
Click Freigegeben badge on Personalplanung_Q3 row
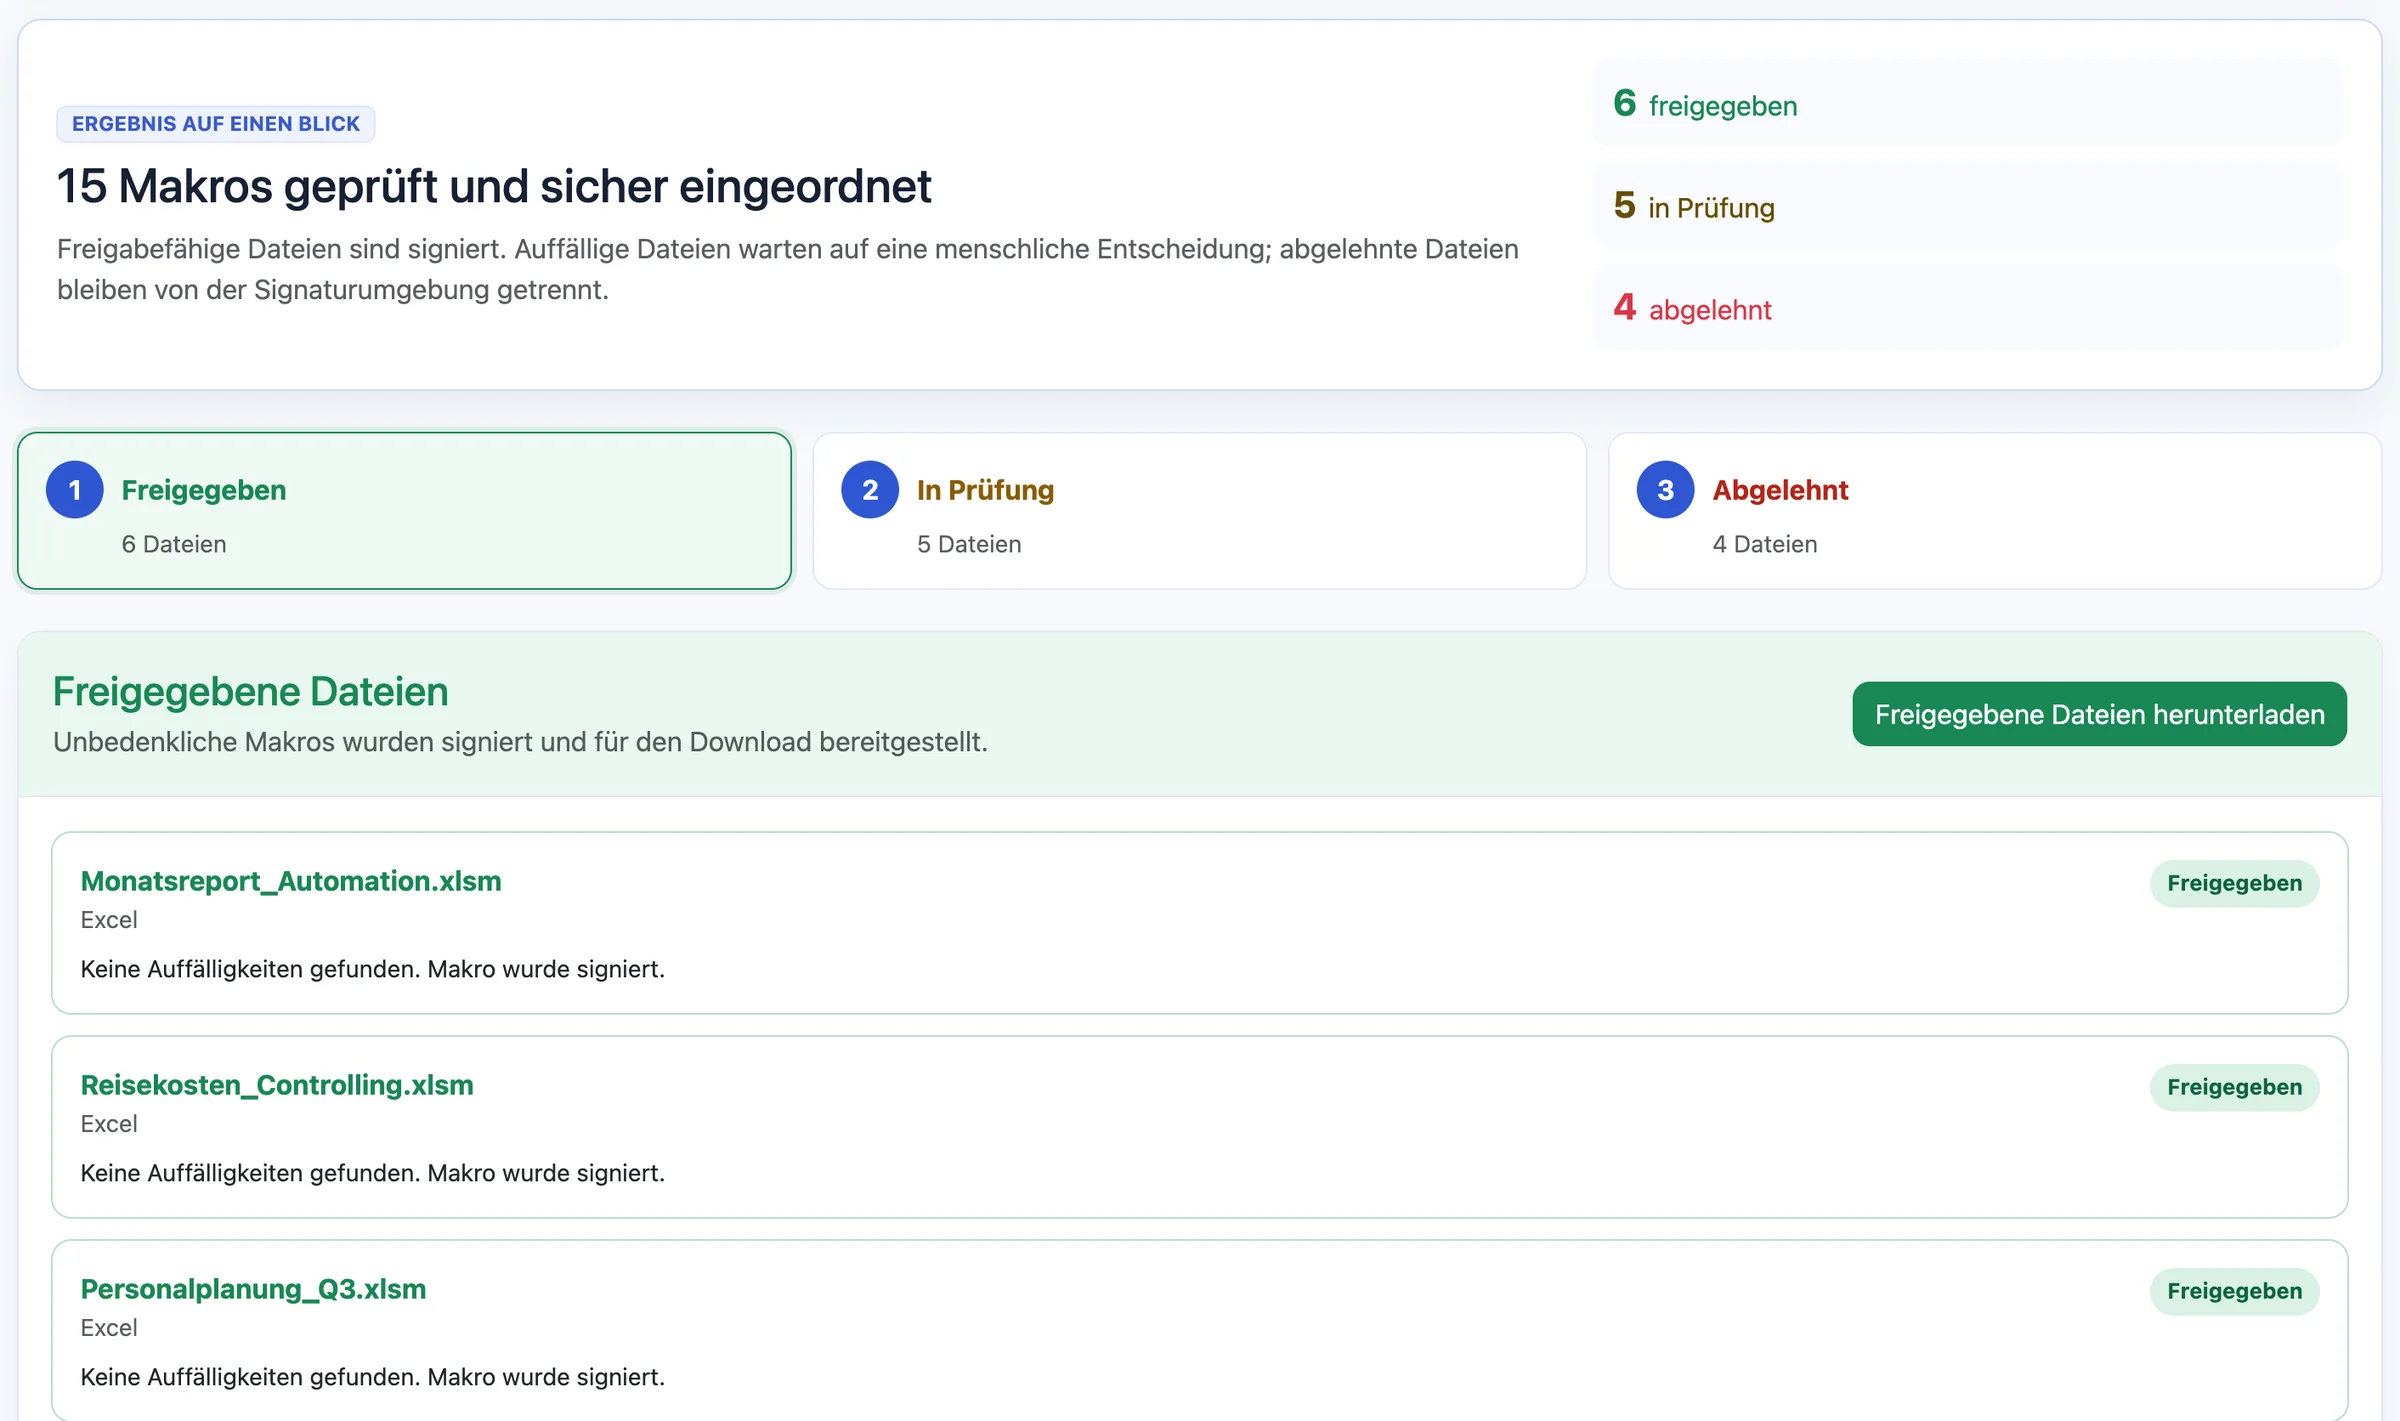tap(2234, 1291)
